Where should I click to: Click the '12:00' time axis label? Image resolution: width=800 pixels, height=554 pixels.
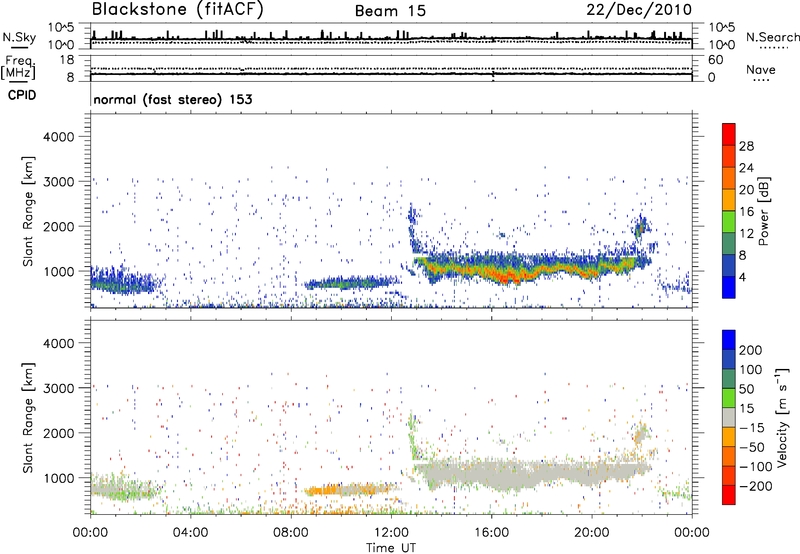click(391, 533)
